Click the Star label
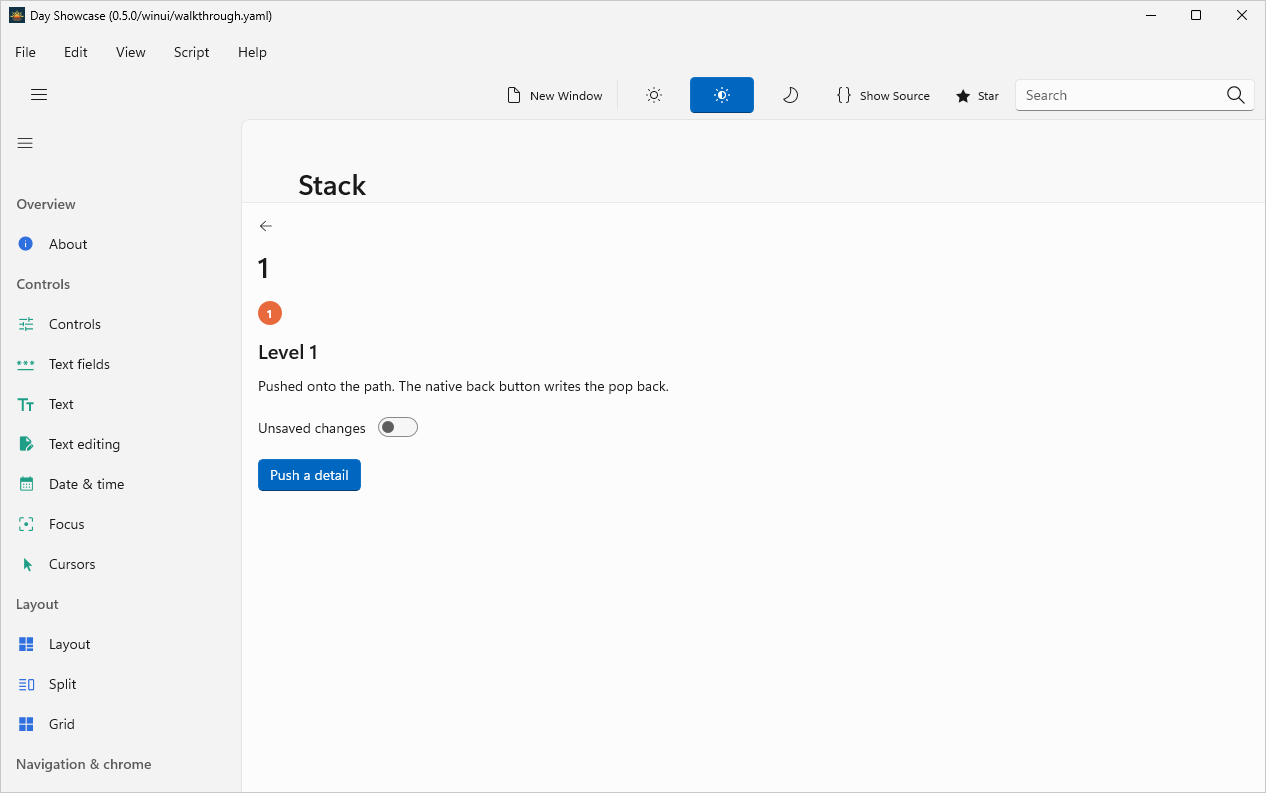The height and width of the screenshot is (793, 1266). pos(988,96)
